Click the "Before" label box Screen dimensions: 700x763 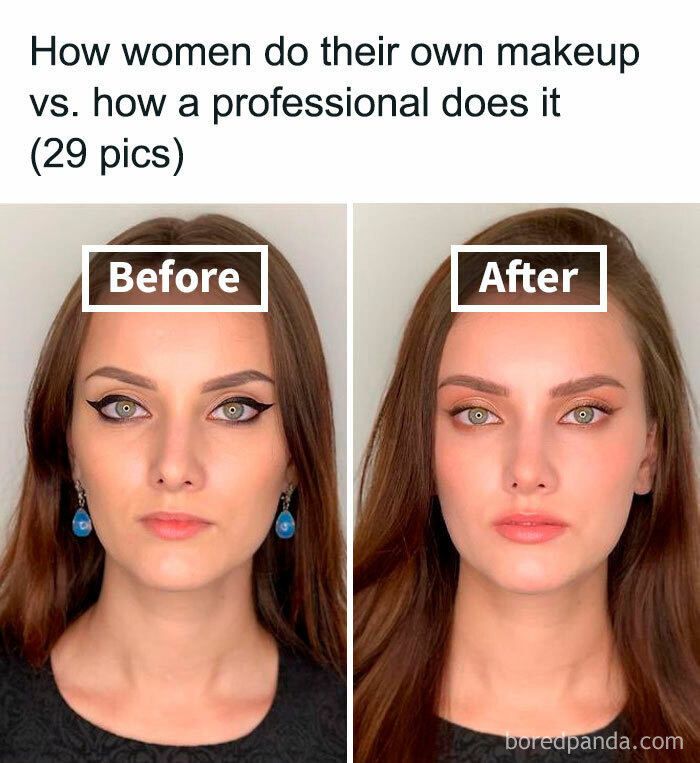[x=175, y=278]
